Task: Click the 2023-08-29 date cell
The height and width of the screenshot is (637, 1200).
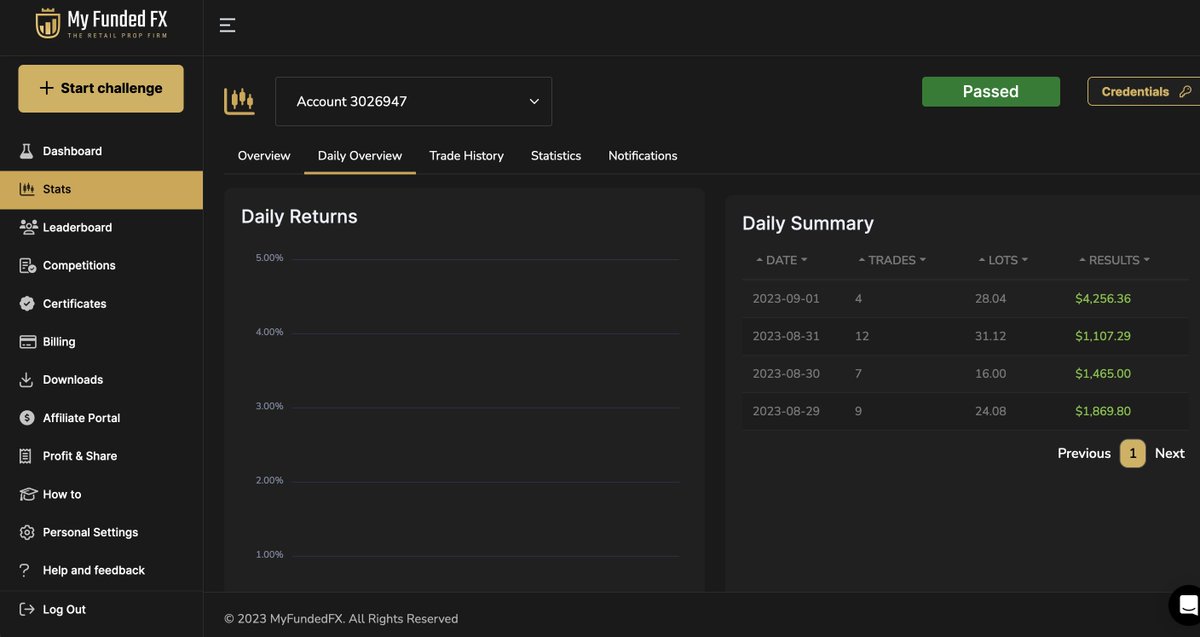Action: click(786, 411)
